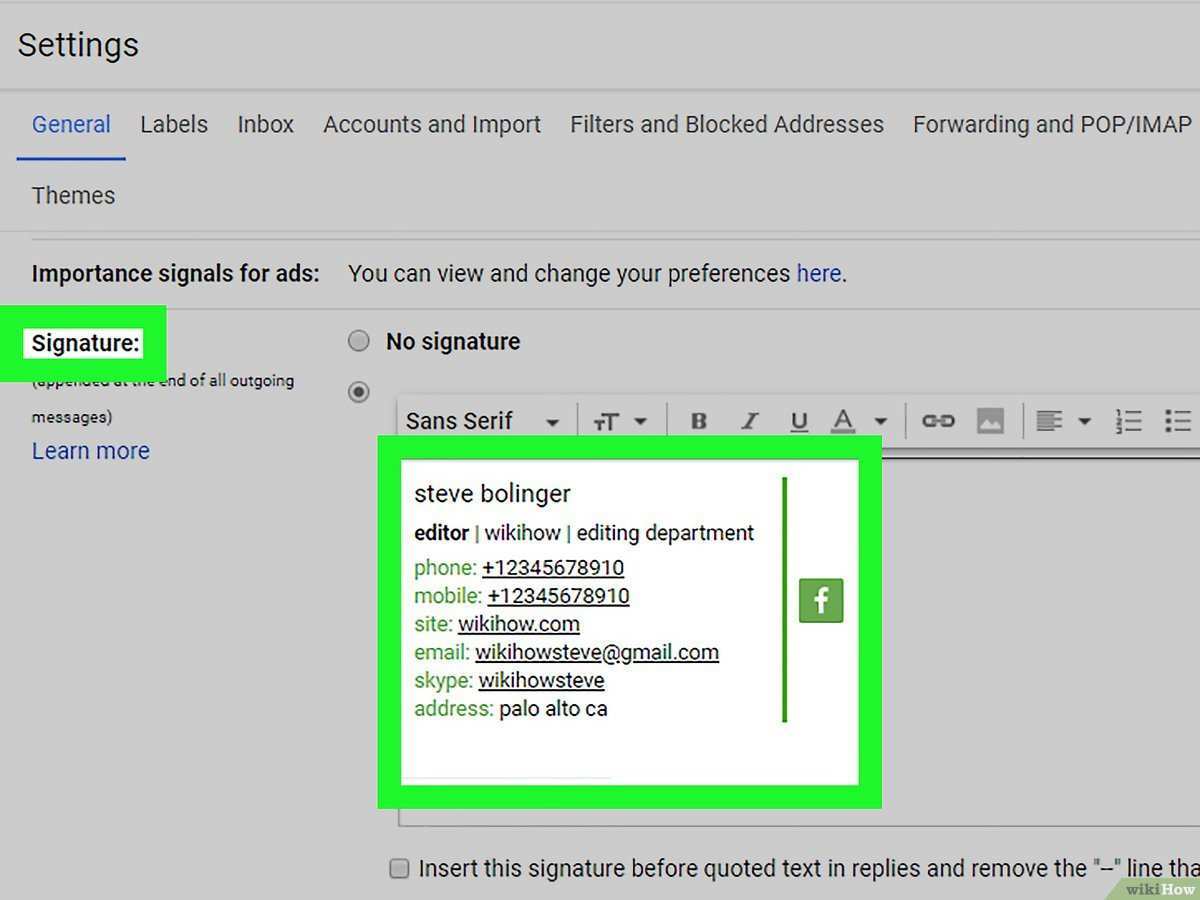This screenshot has height=900, width=1200.
Task: Select the No signature radio button
Action: pyautogui.click(x=358, y=342)
